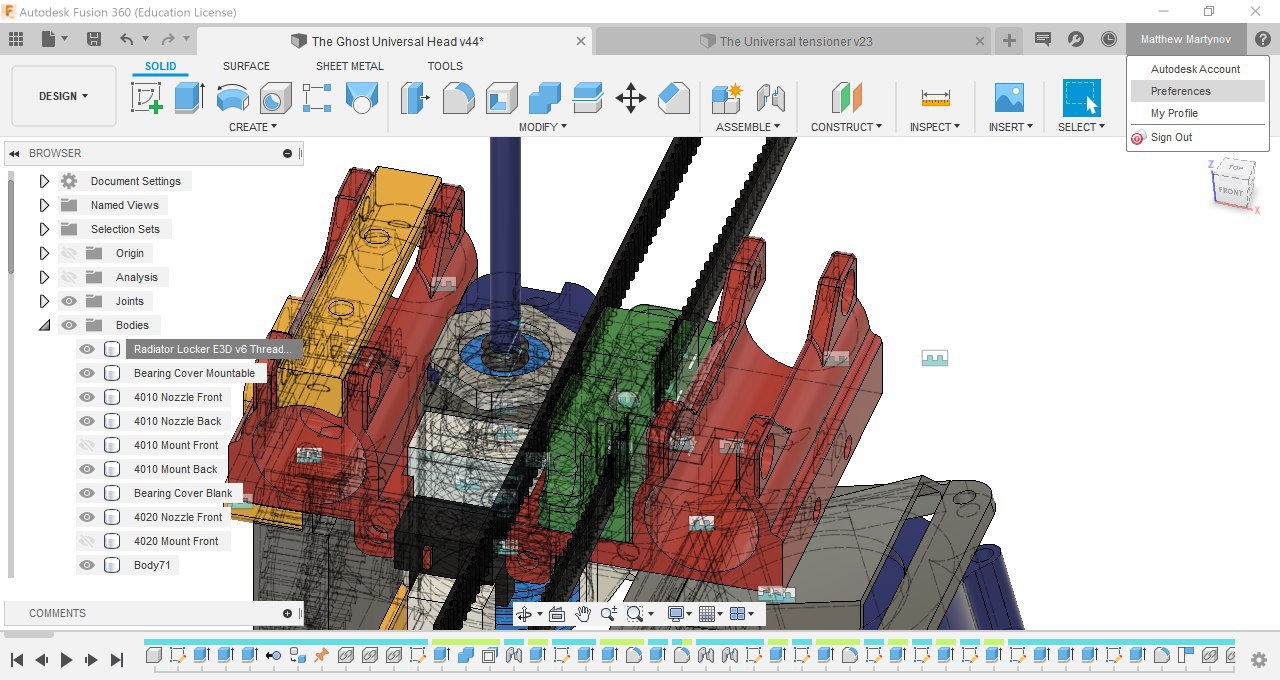1280x680 pixels.
Task: Select the Fillet tool
Action: [x=458, y=97]
